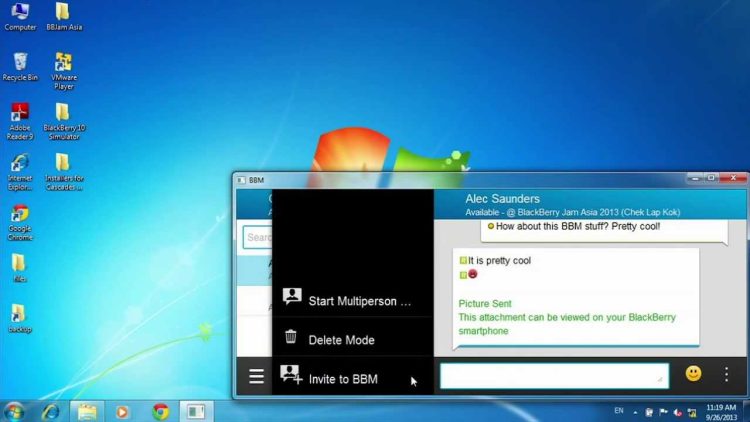Select the Adobe Reader 9 desktop icon
Image resolution: width=750 pixels, height=422 pixels.
coord(20,122)
